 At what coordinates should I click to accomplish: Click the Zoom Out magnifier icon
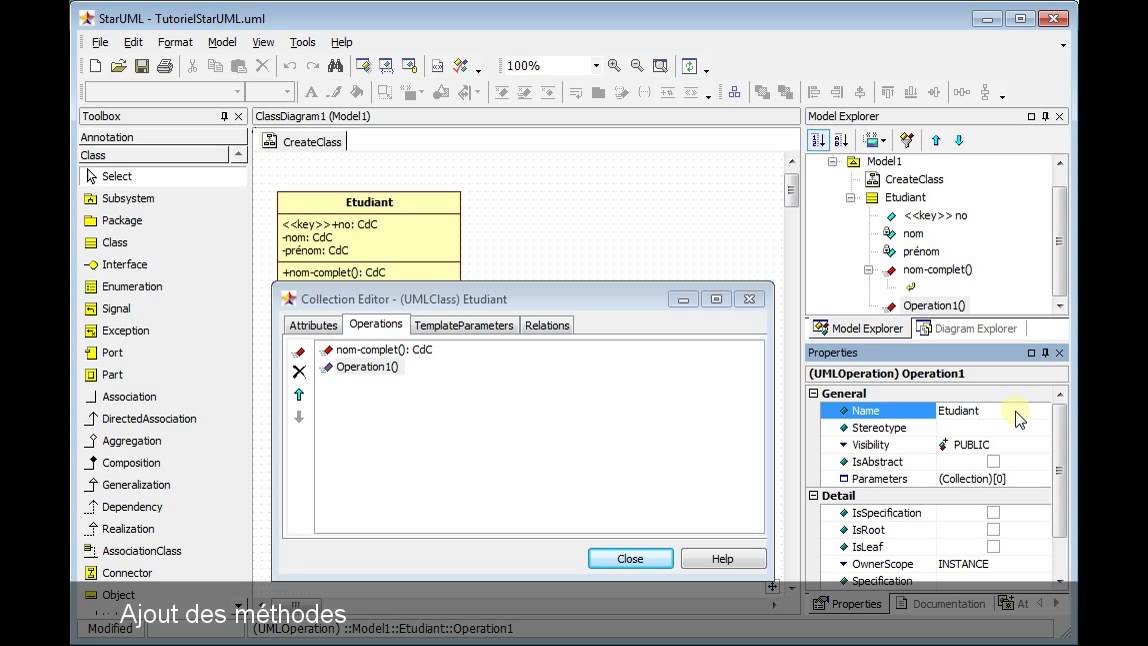coord(637,66)
